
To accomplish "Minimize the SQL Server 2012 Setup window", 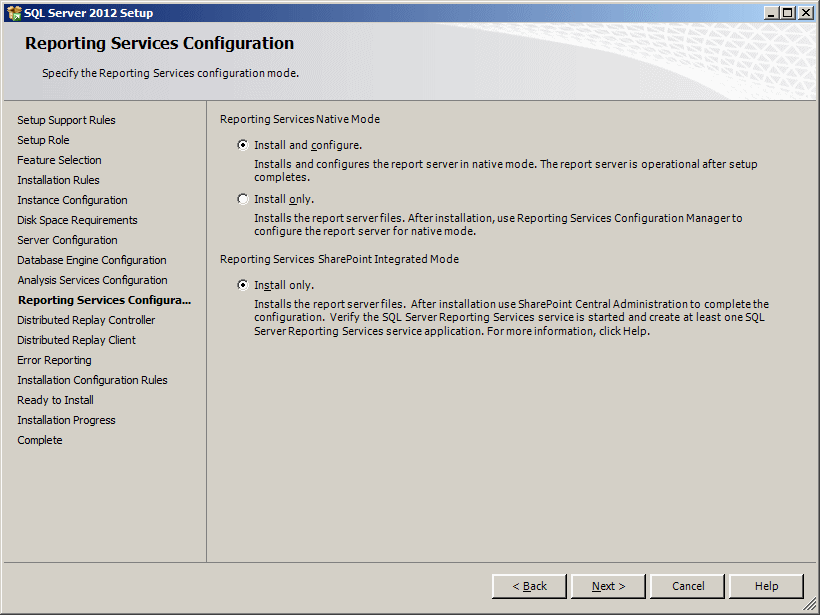I will click(x=770, y=13).
